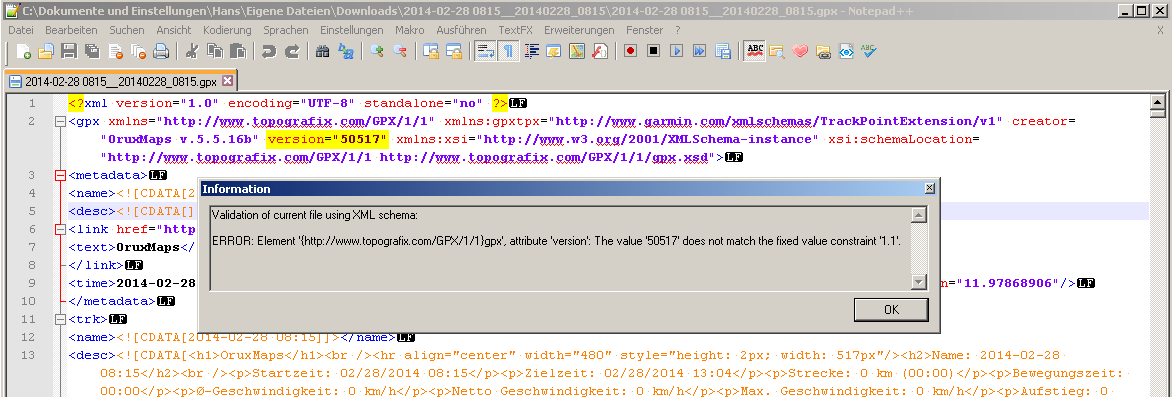Toggle show all characters pilcrow button

point(508,52)
